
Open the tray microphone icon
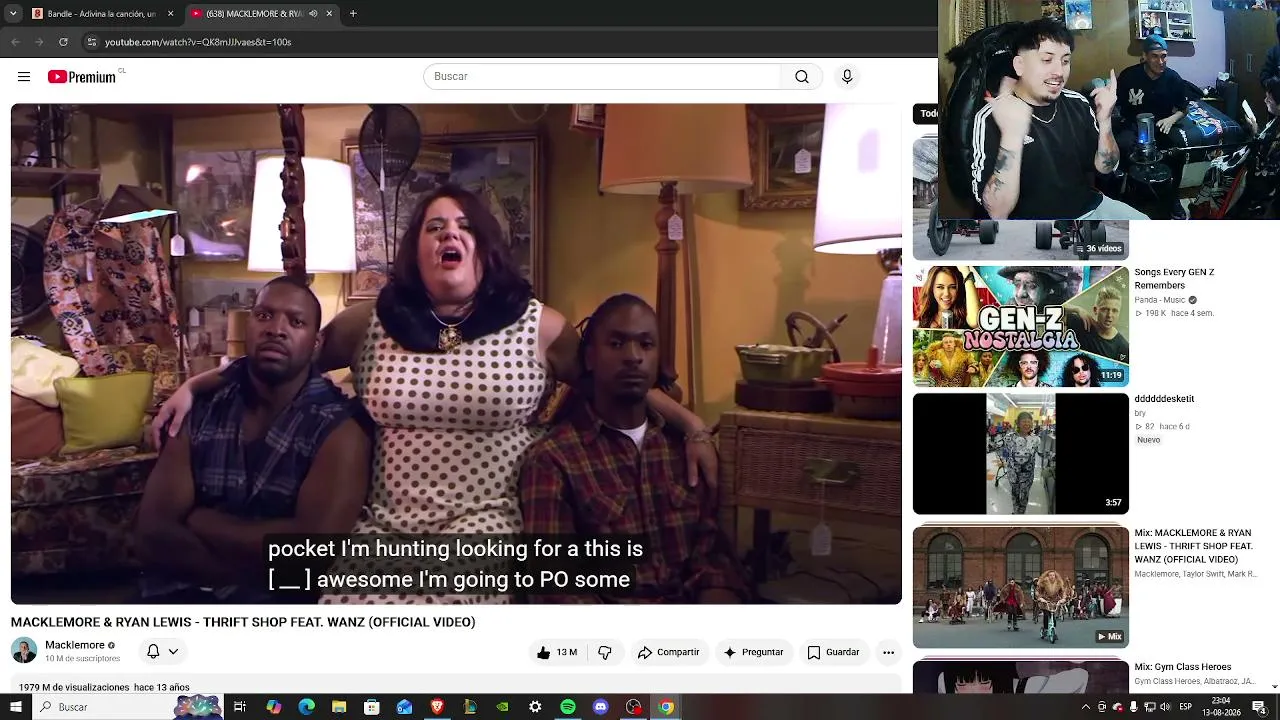(x=1134, y=707)
